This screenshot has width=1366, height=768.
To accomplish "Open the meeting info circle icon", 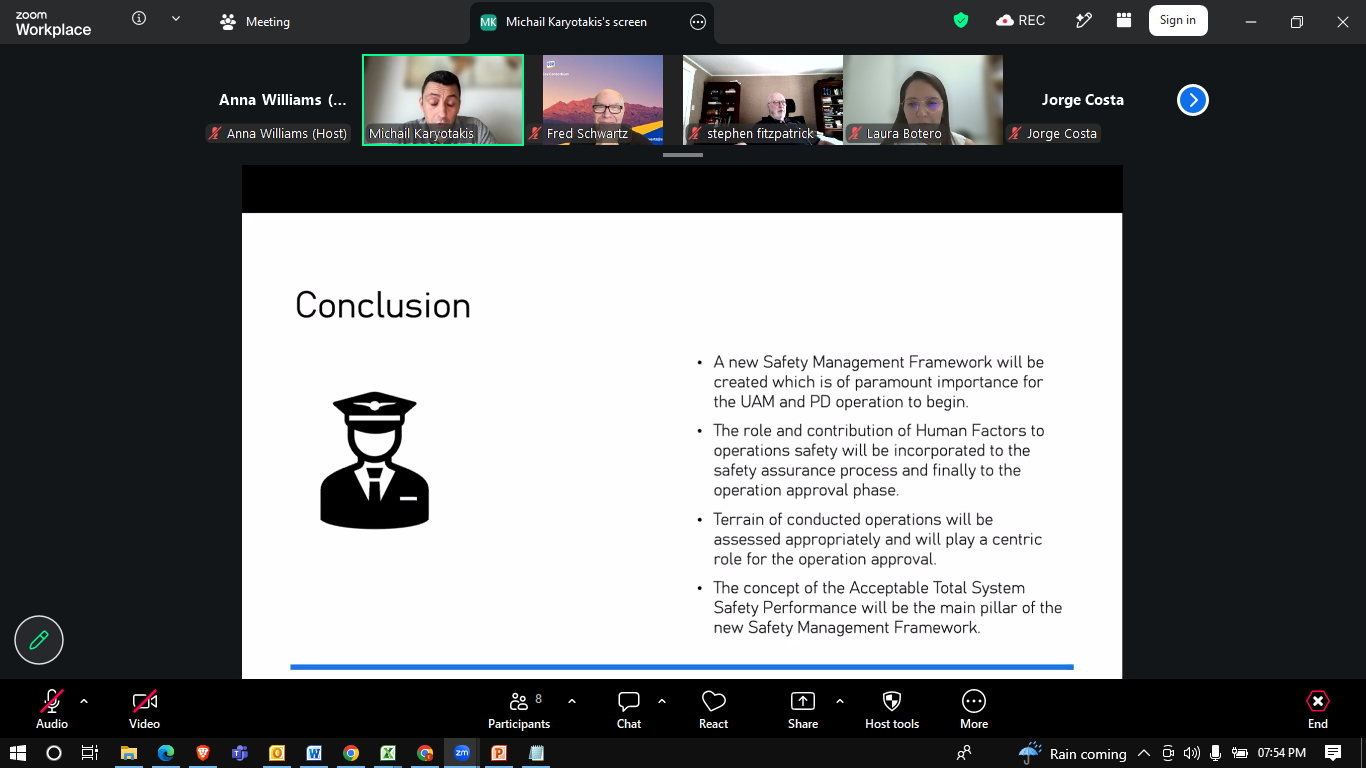I will [x=139, y=19].
